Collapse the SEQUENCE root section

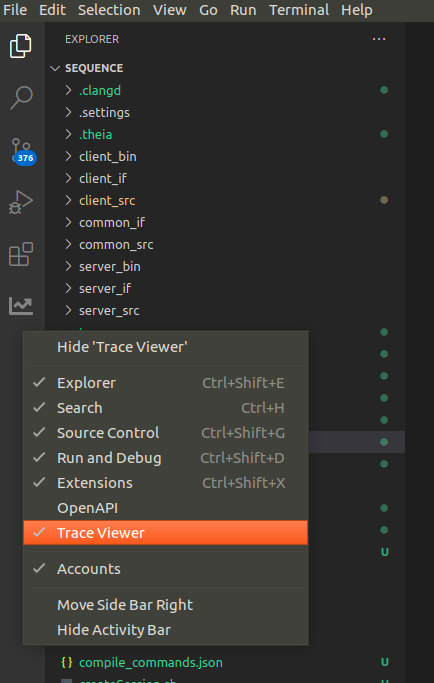pos(94,68)
